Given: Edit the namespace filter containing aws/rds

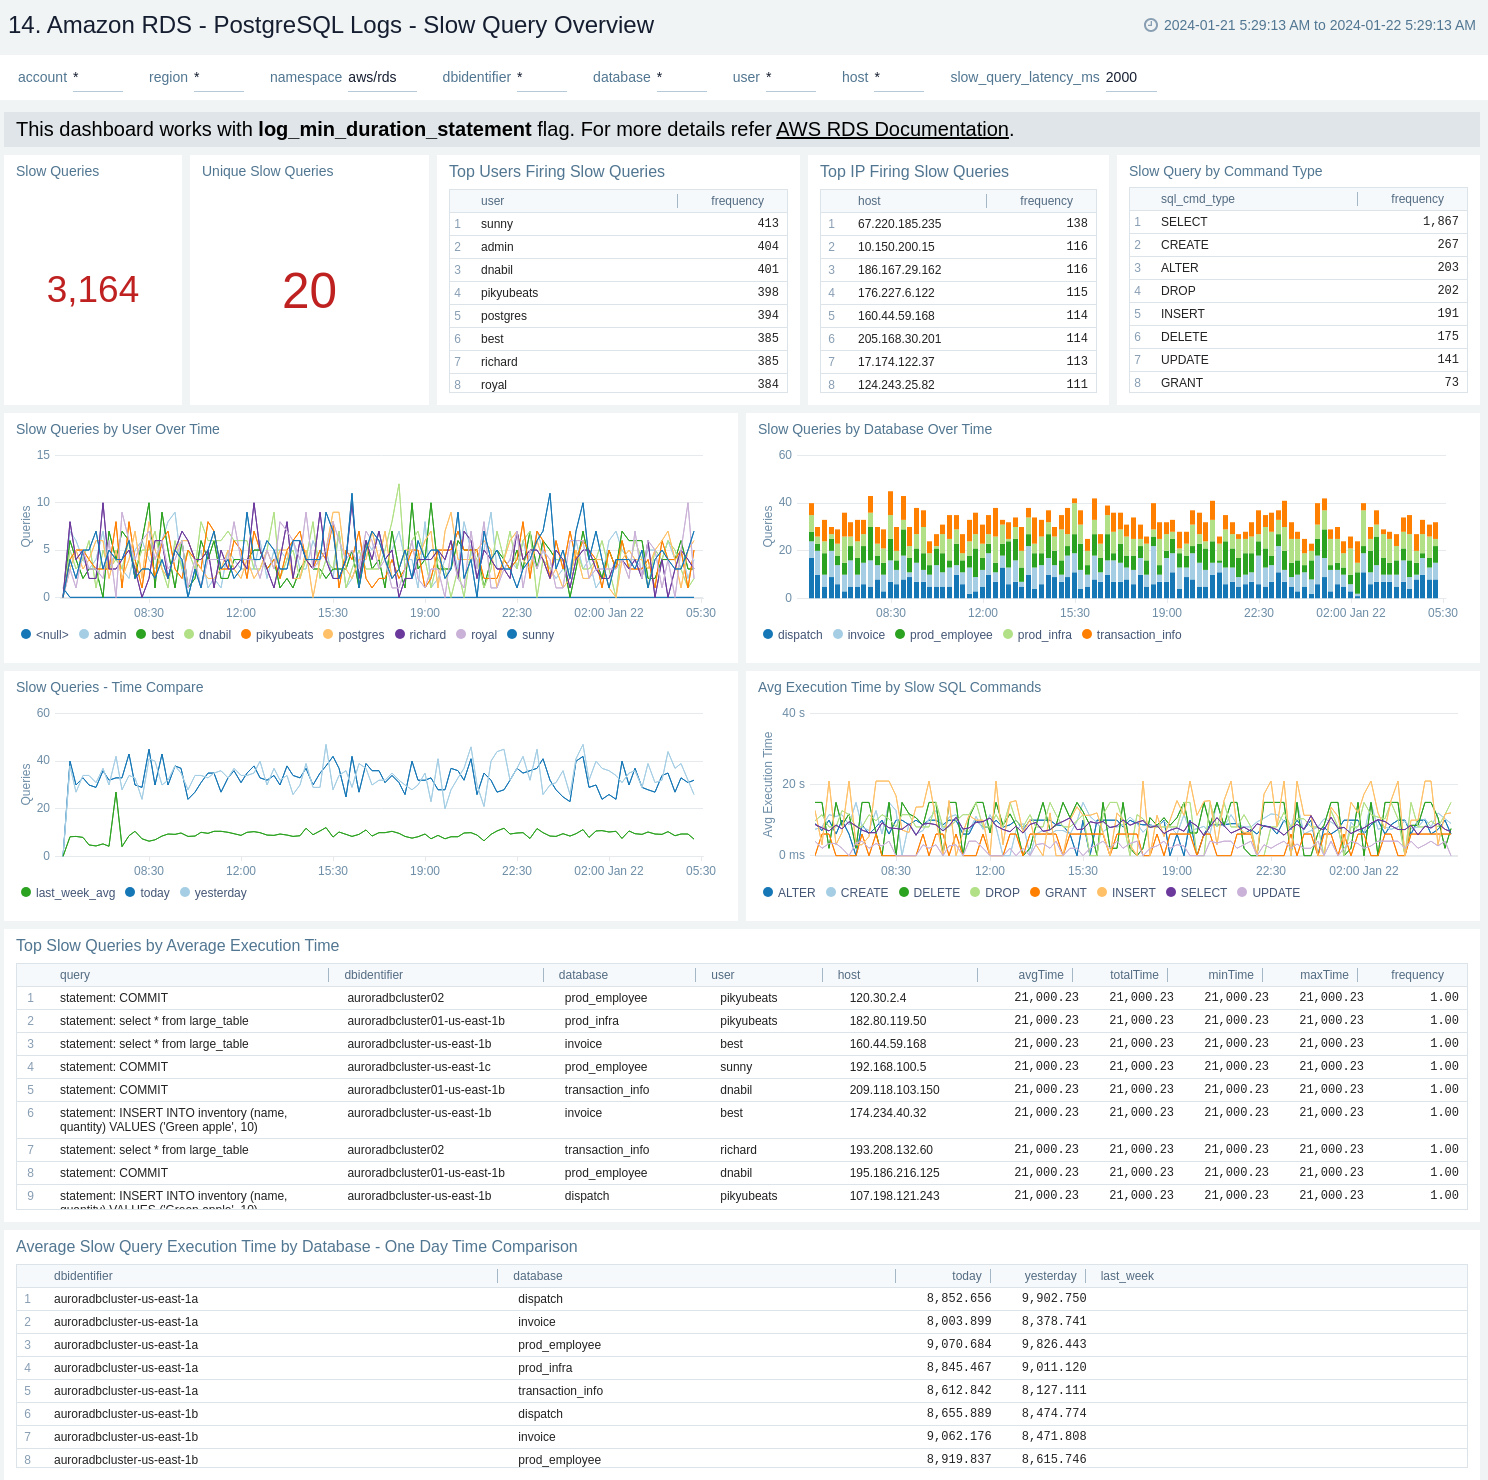Looking at the screenshot, I should 380,77.
